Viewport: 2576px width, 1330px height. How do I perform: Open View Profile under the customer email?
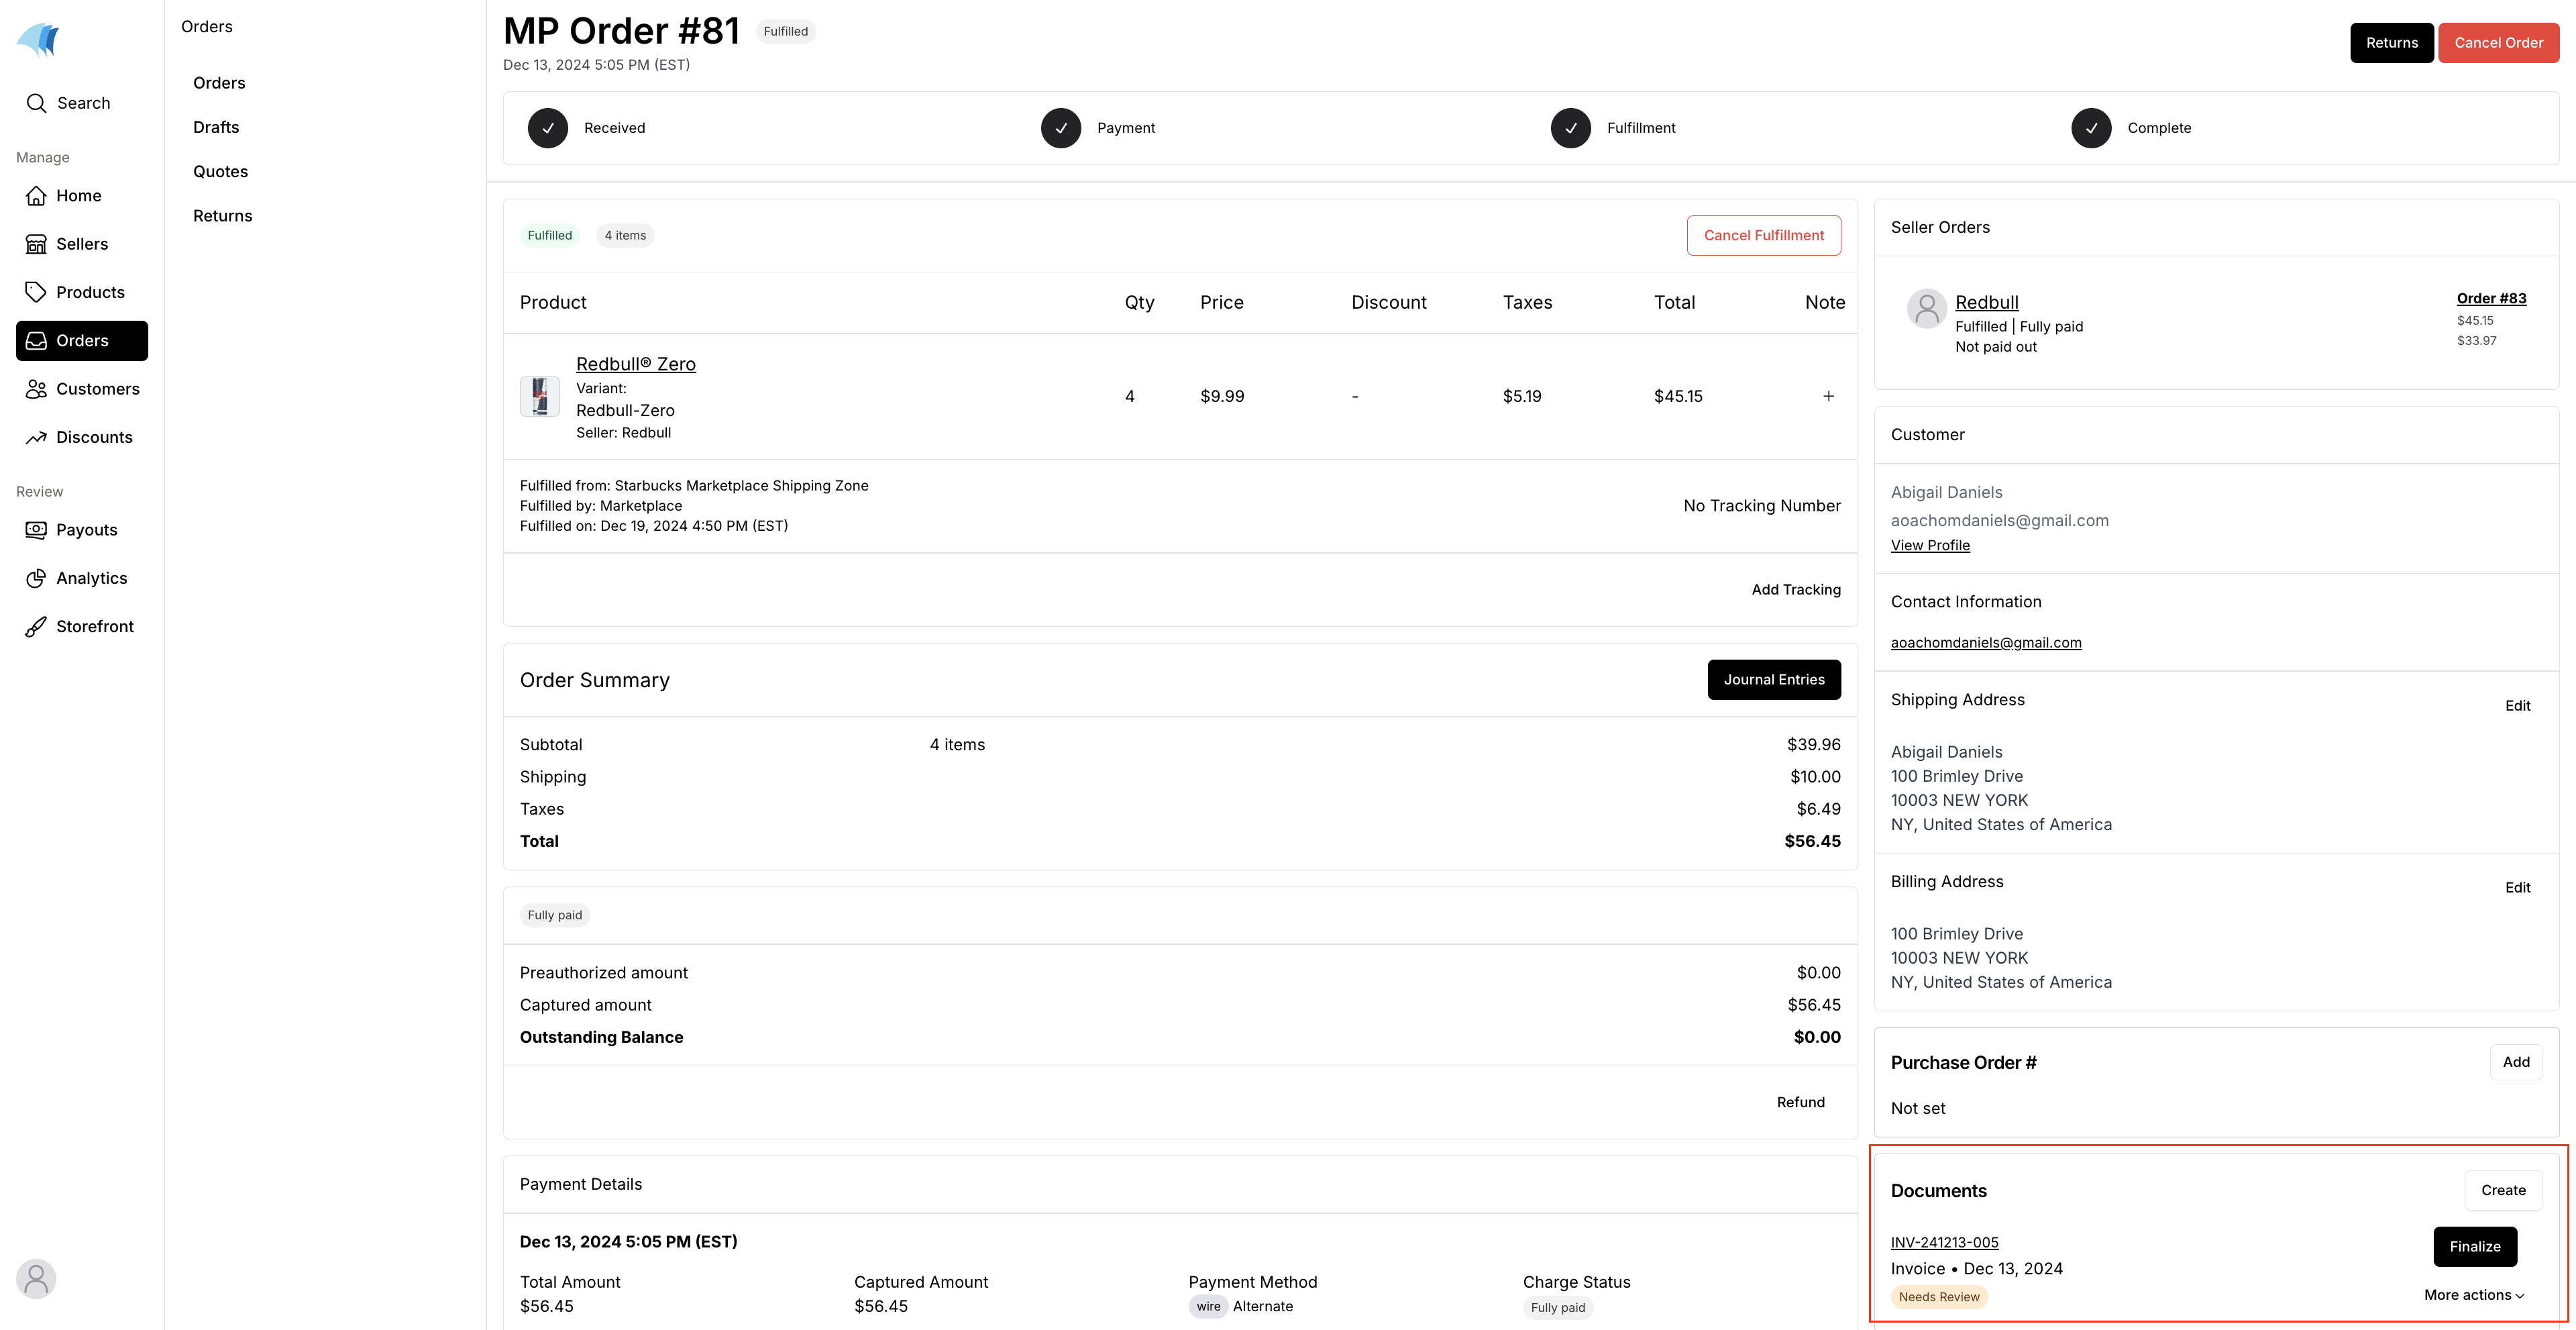[x=1930, y=545]
